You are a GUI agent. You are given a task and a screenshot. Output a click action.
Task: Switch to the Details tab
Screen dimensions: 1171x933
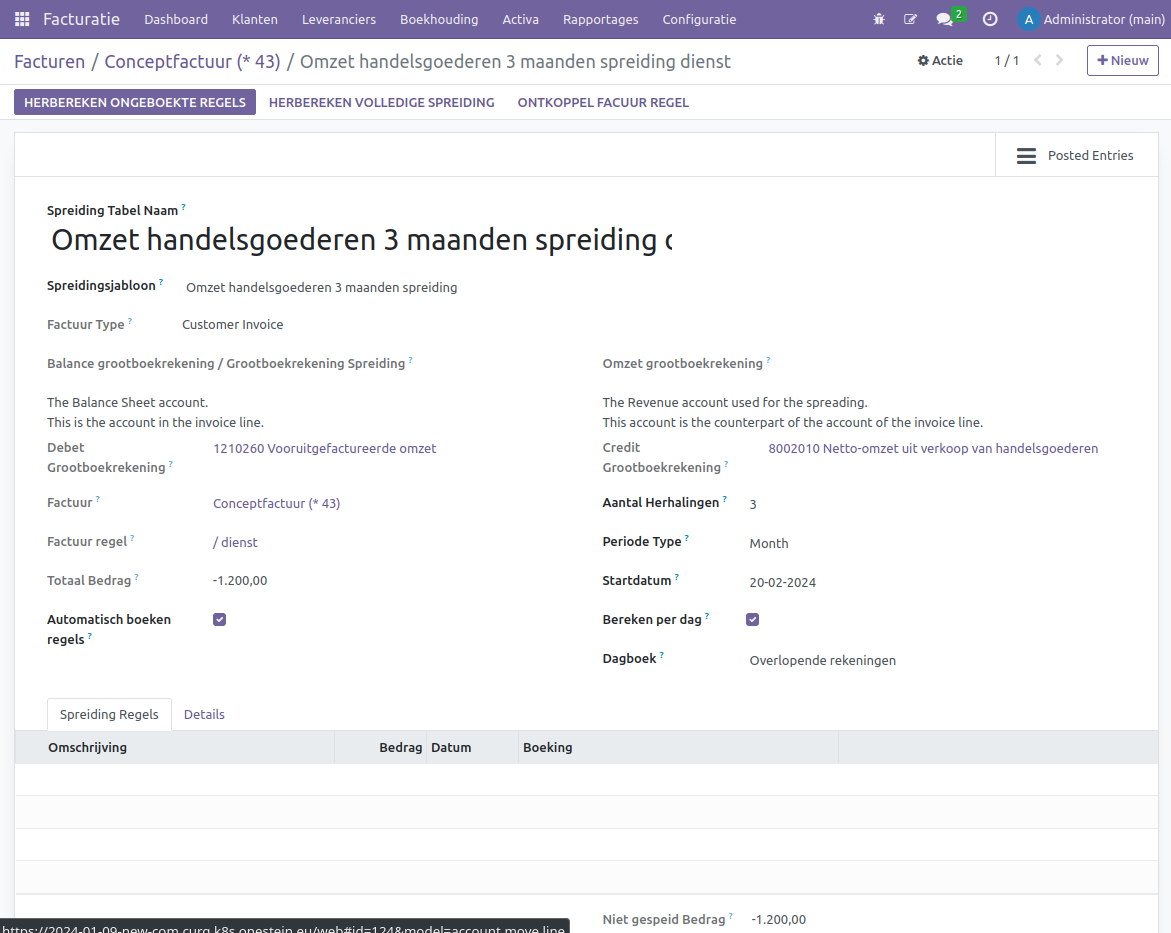point(204,714)
